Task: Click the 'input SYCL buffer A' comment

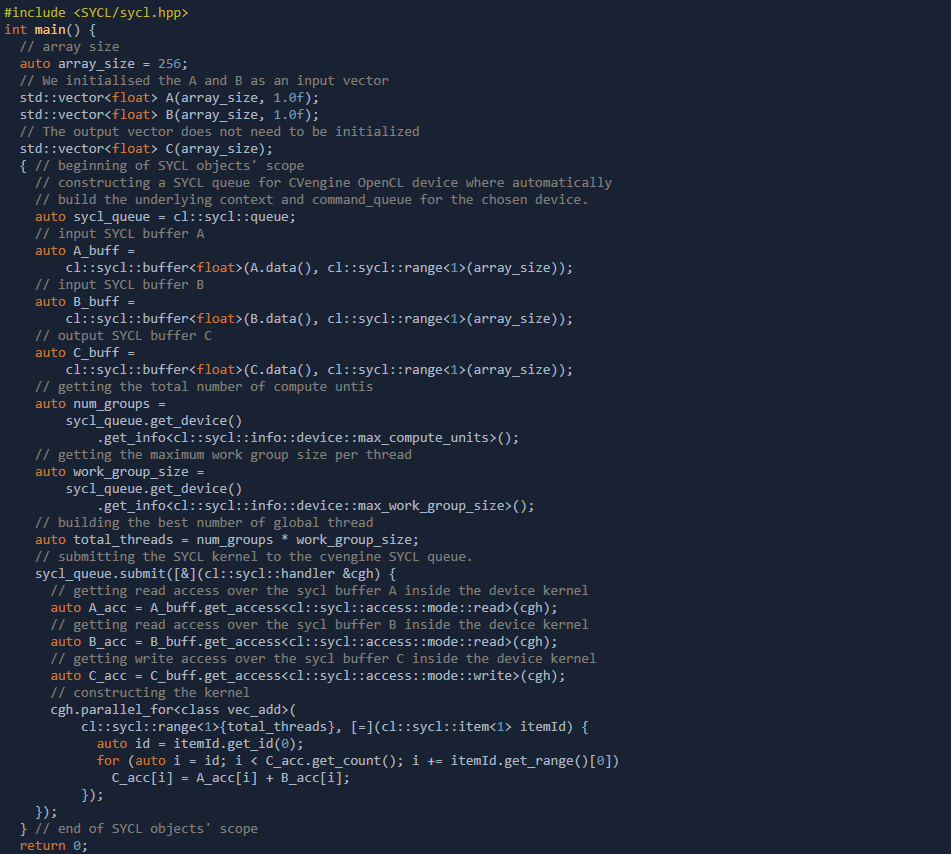Action: pyautogui.click(x=119, y=233)
